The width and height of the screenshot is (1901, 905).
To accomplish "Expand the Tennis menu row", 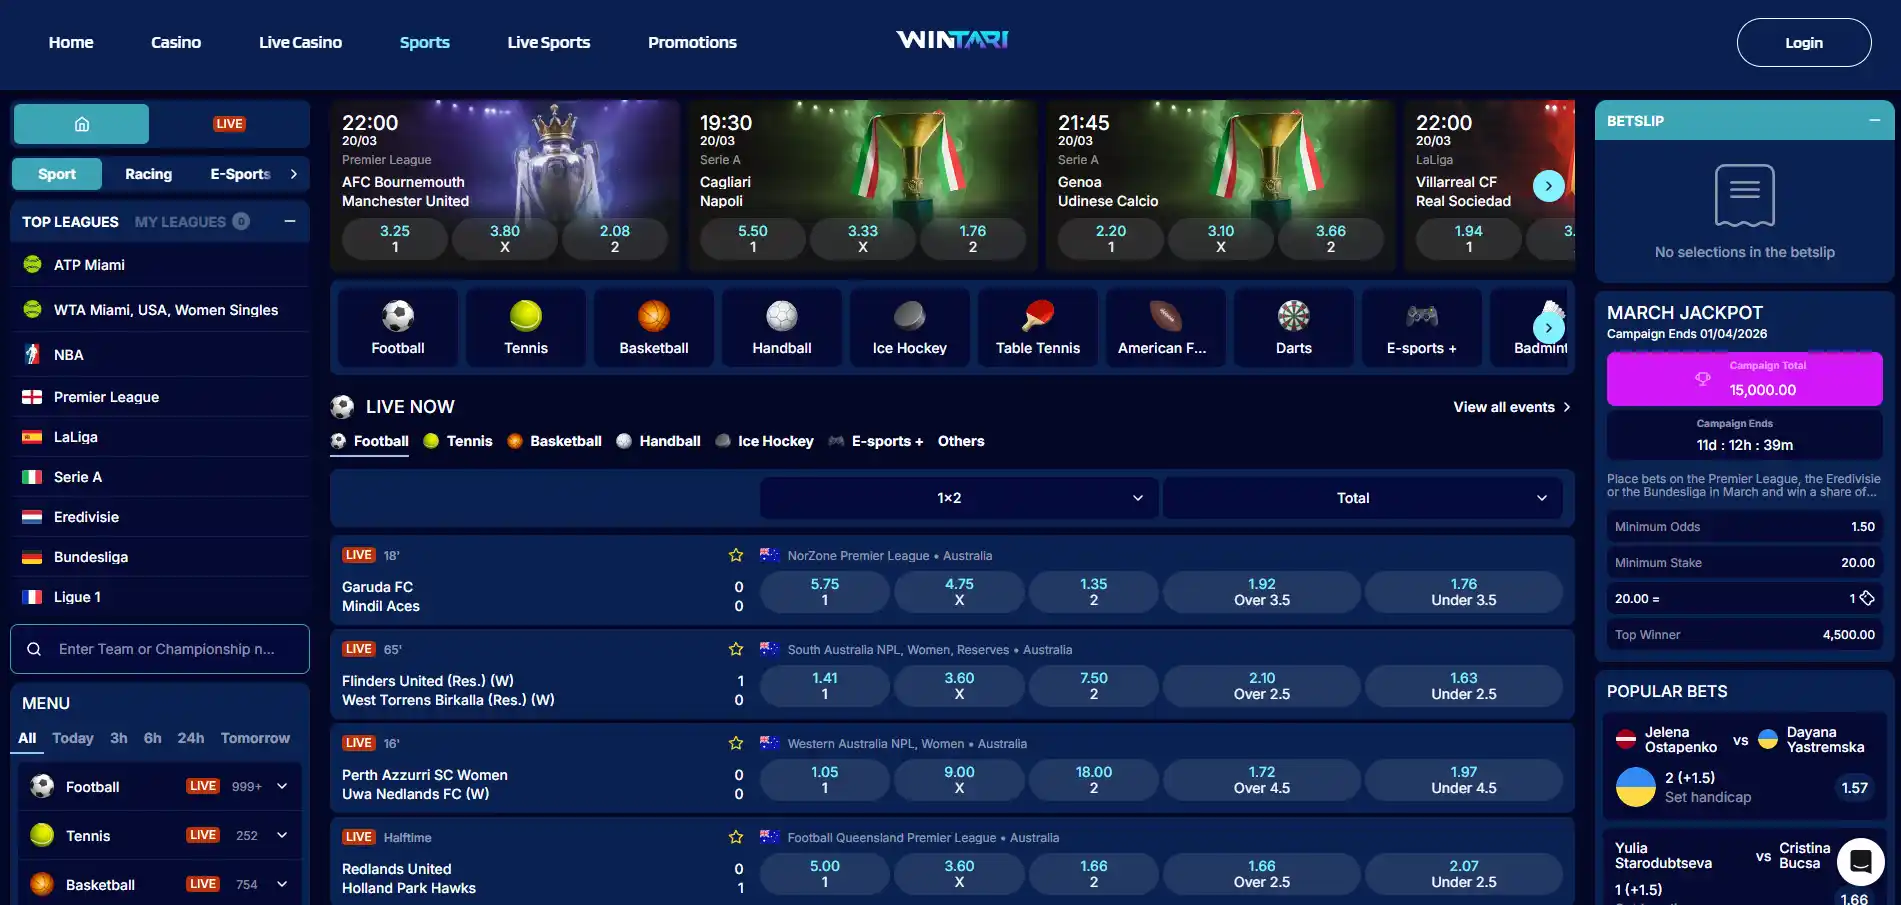I will click(x=160, y=836).
